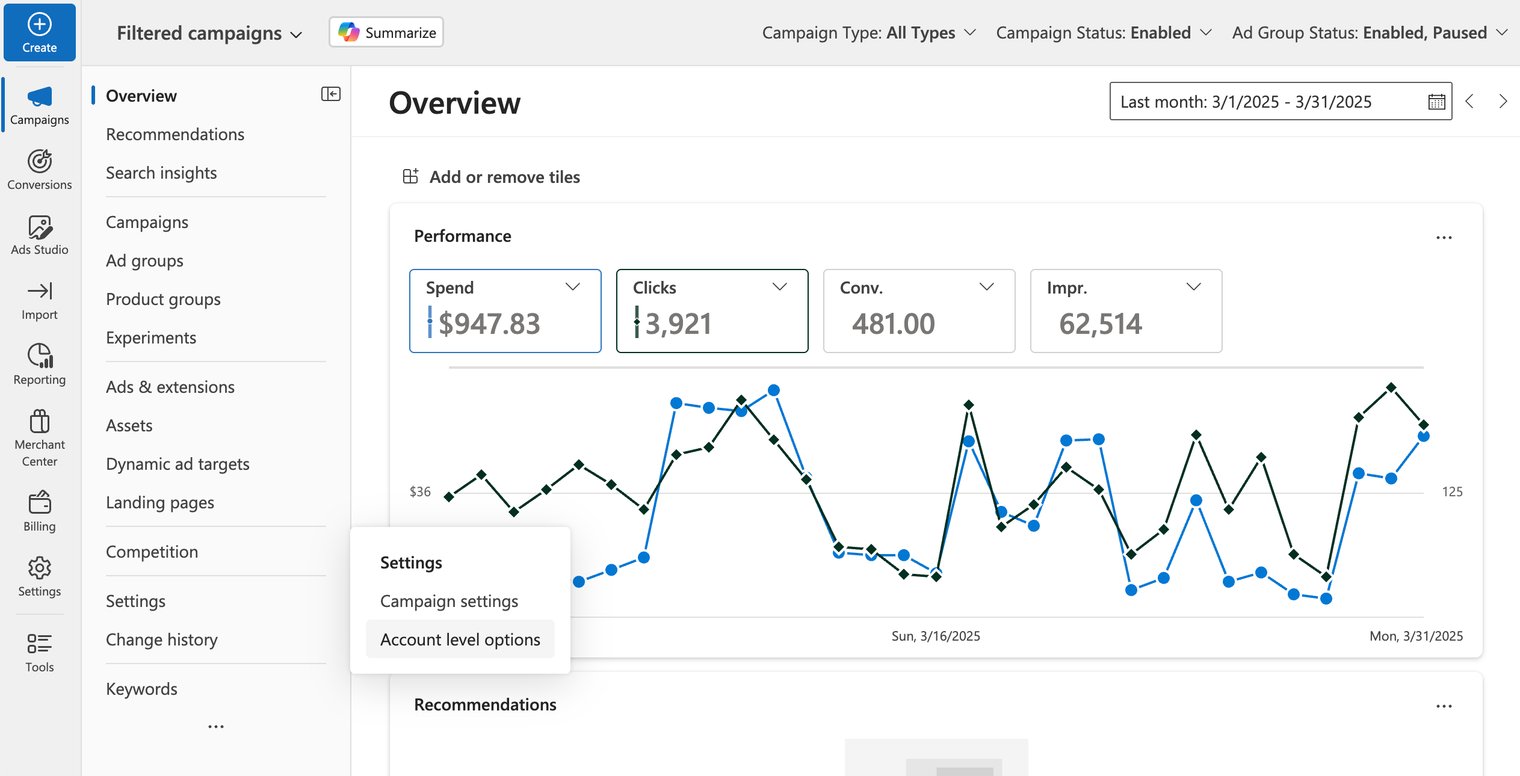The width and height of the screenshot is (1520, 776).
Task: Open Performance tile more options ellipsis
Action: pyautogui.click(x=1443, y=237)
